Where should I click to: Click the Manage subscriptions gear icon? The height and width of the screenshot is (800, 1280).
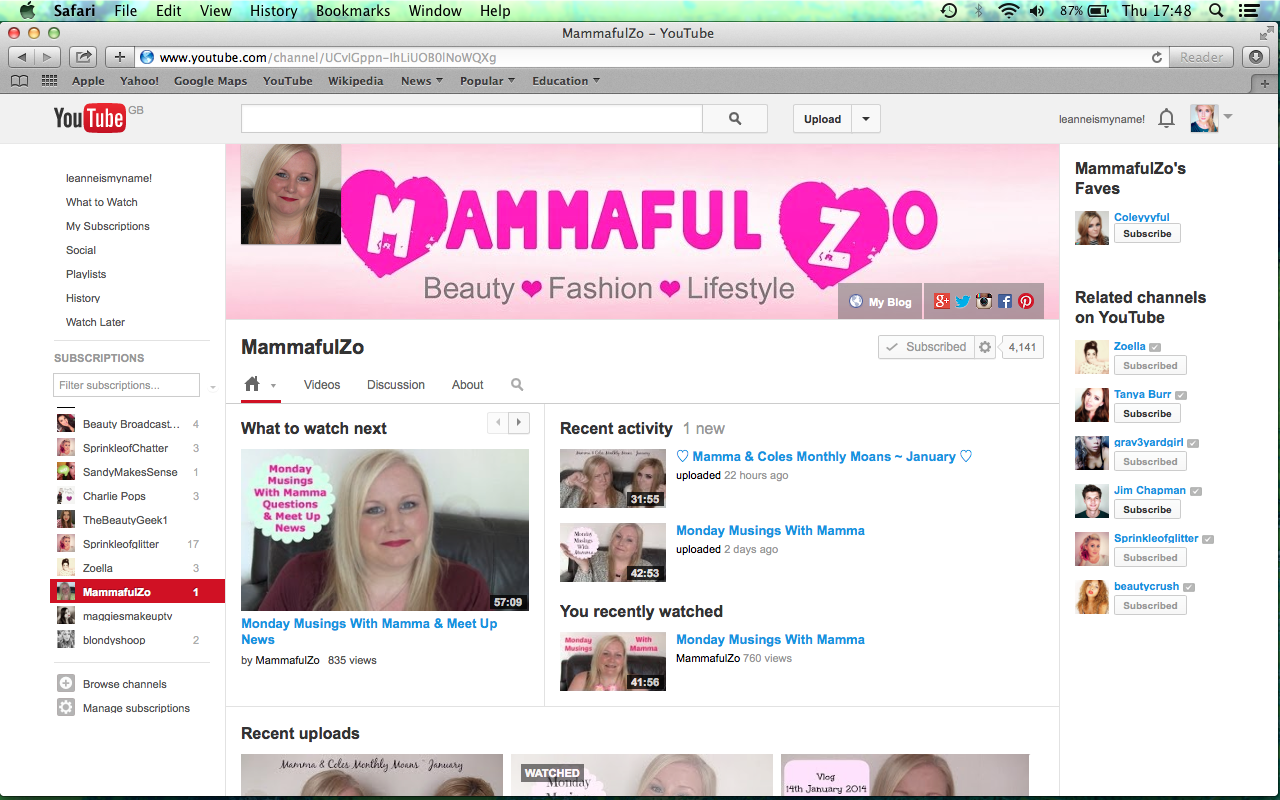click(66, 708)
